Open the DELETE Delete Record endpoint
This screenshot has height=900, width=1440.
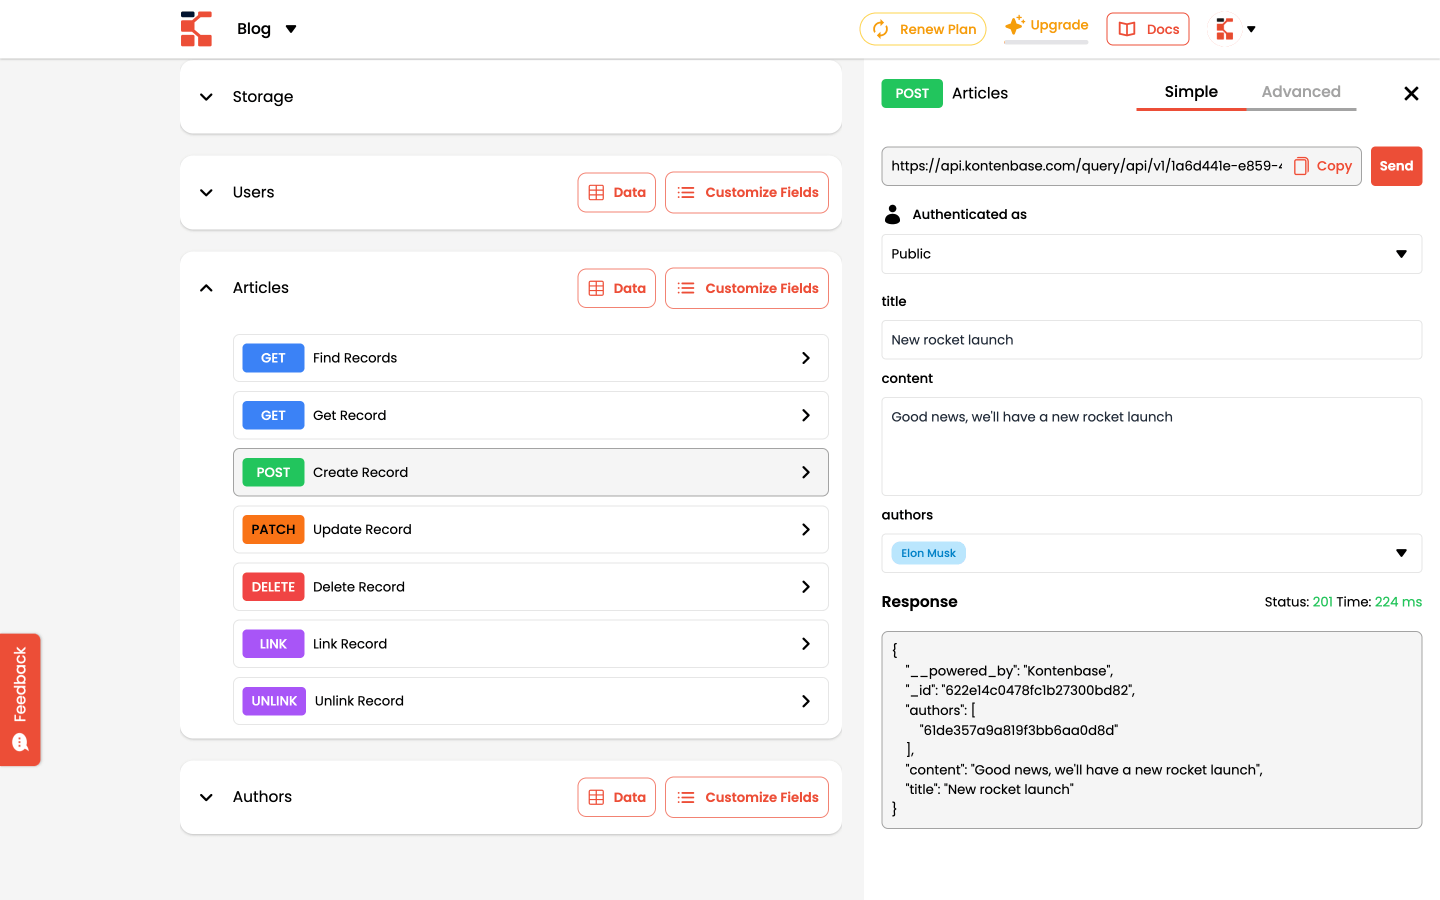(x=530, y=587)
